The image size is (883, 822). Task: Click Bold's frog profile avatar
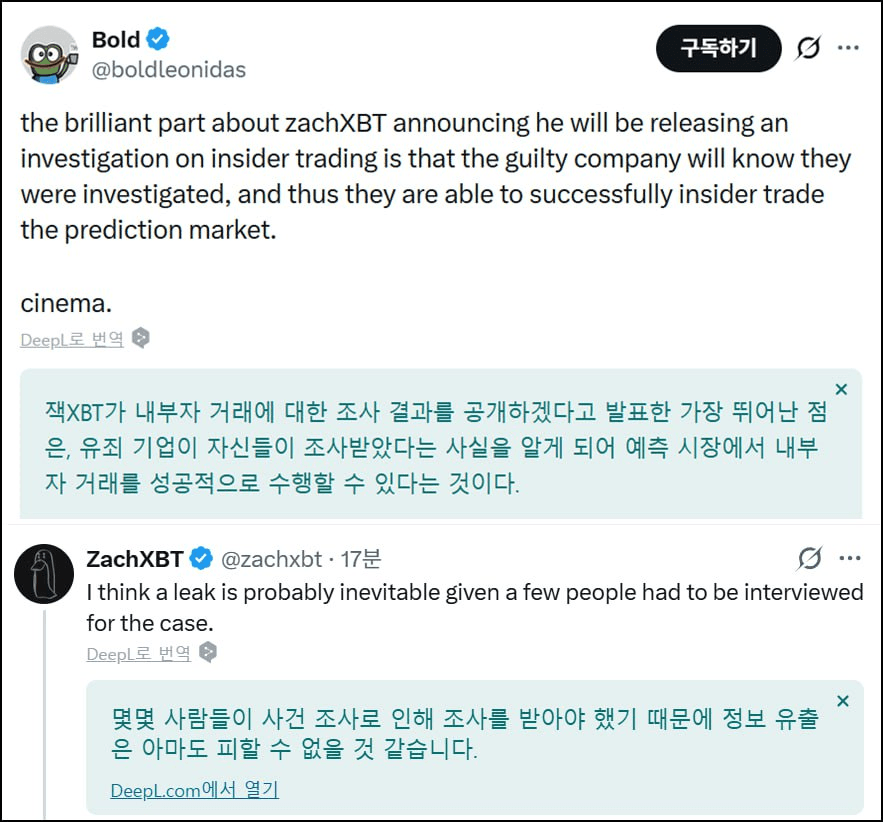point(49,54)
